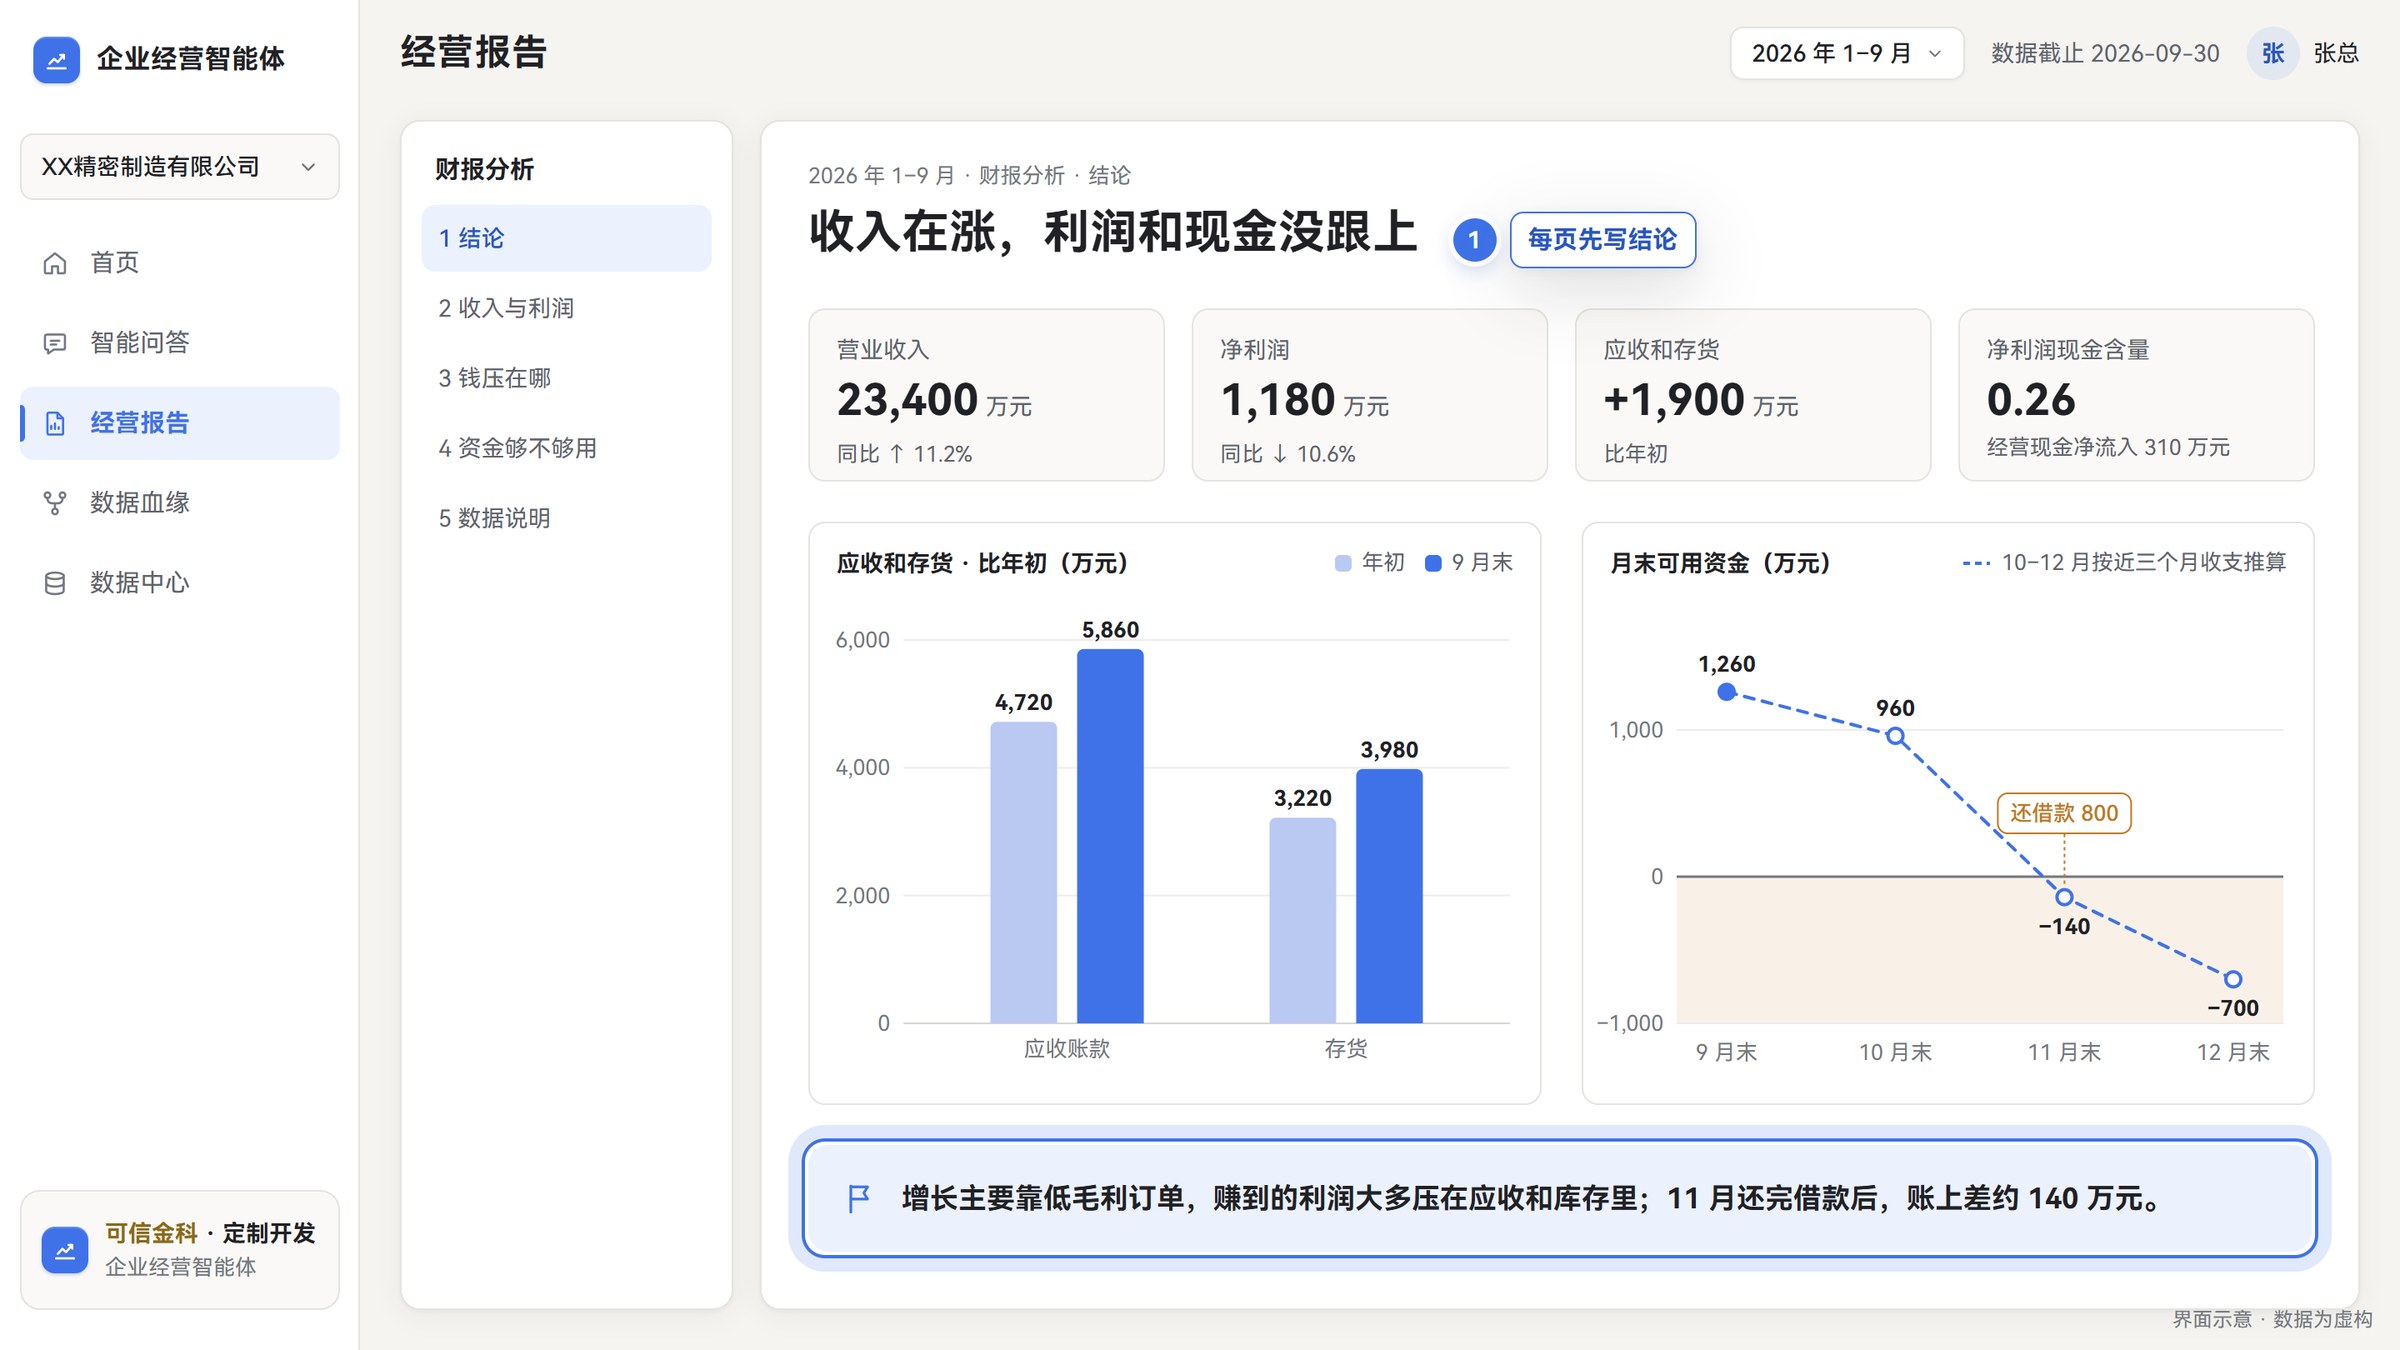Viewport: 2400px width, 1350px height.
Task: Select 经营报告 in the sidebar
Action: 180,423
